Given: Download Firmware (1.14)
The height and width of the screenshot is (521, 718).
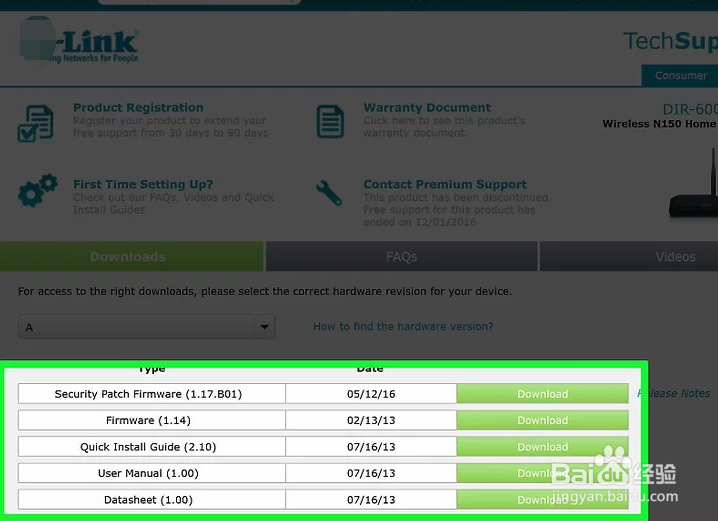Looking at the screenshot, I should click(x=542, y=420).
